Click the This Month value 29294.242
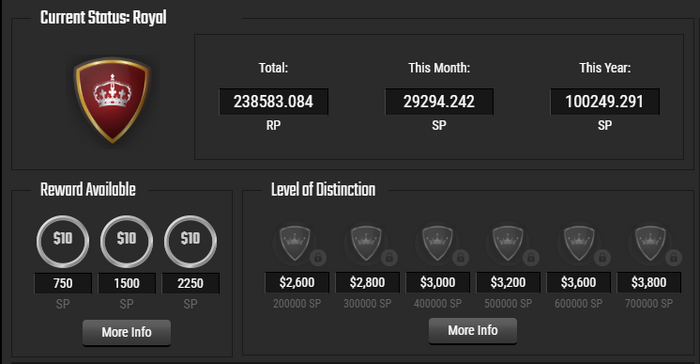This screenshot has height=364, width=700. (x=439, y=102)
